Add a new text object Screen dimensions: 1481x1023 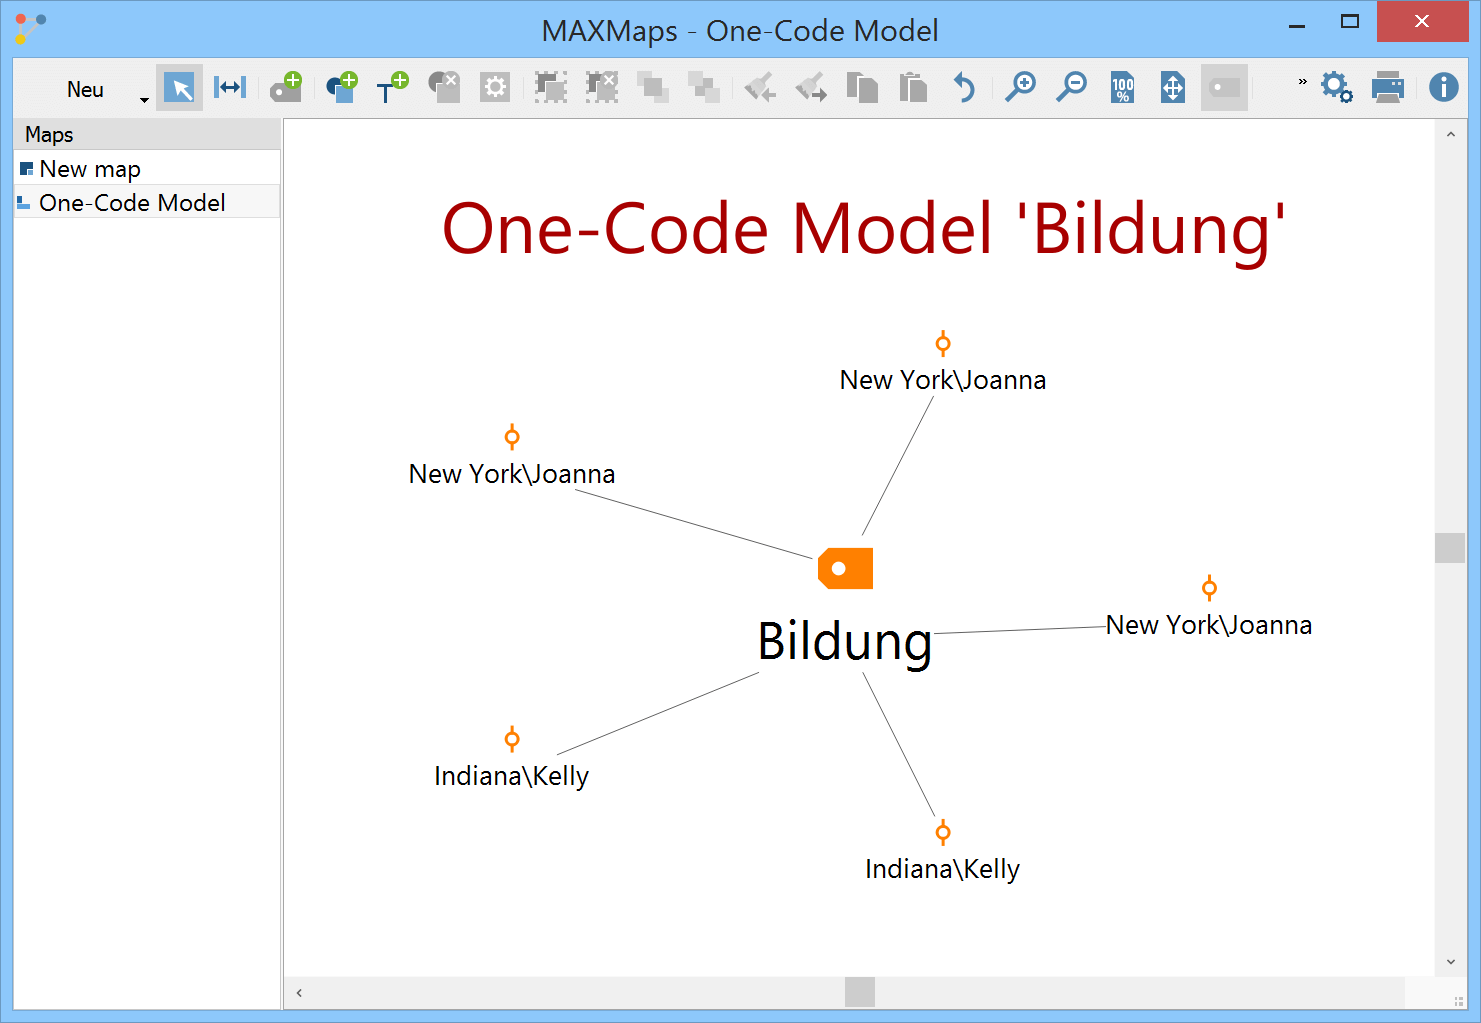point(392,87)
